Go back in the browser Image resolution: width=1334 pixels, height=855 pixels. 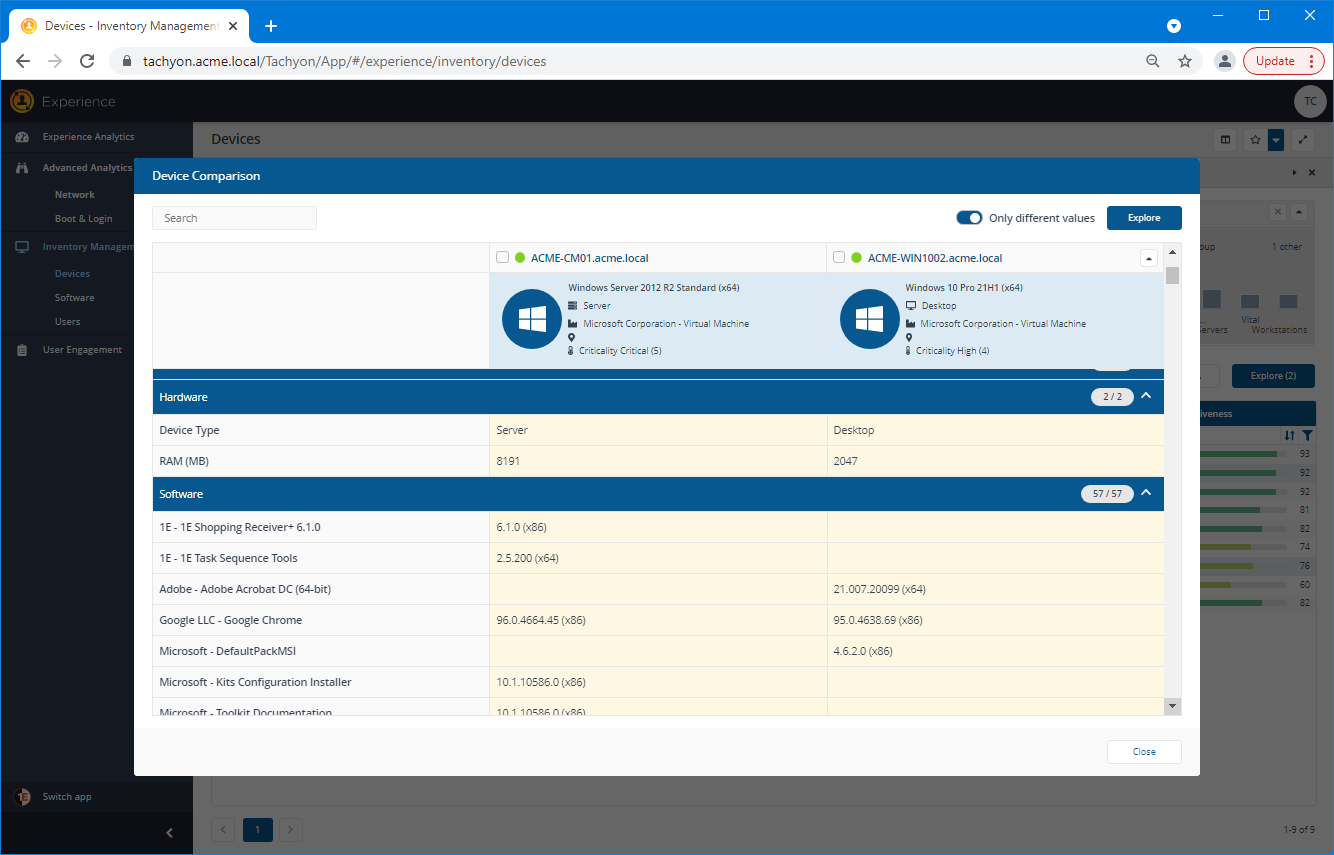pyautogui.click(x=23, y=61)
